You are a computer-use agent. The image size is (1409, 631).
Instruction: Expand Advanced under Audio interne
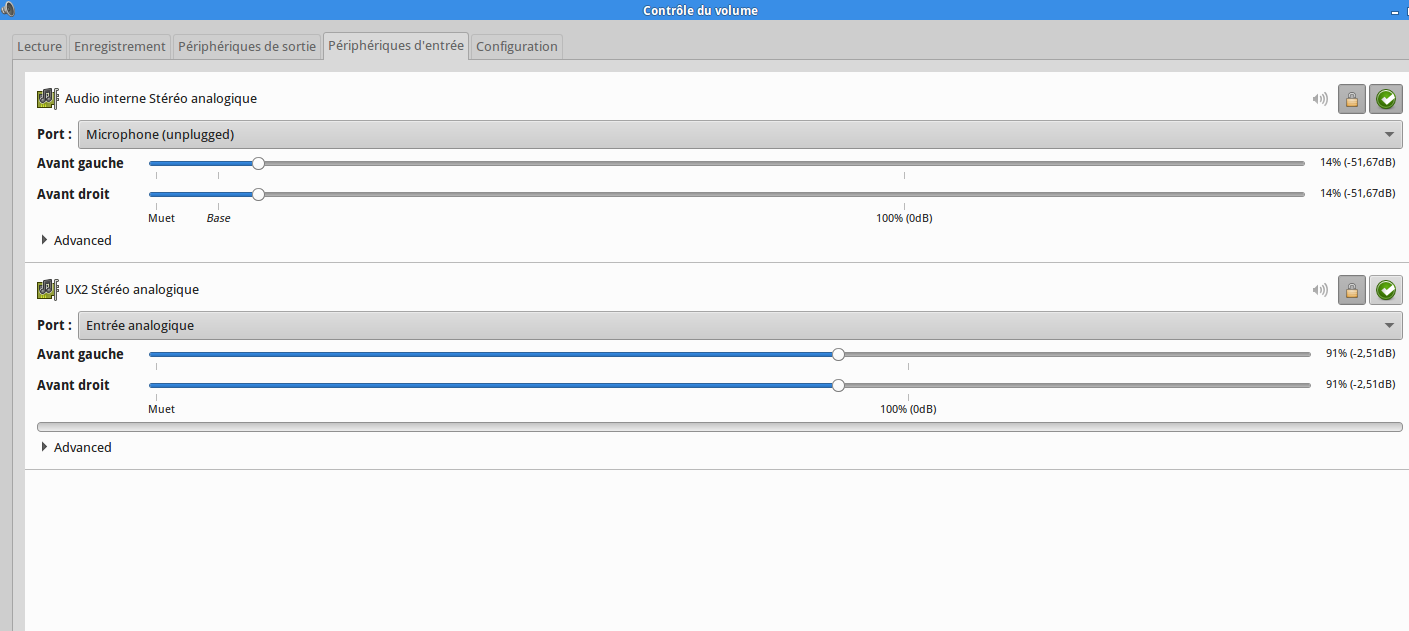76,240
